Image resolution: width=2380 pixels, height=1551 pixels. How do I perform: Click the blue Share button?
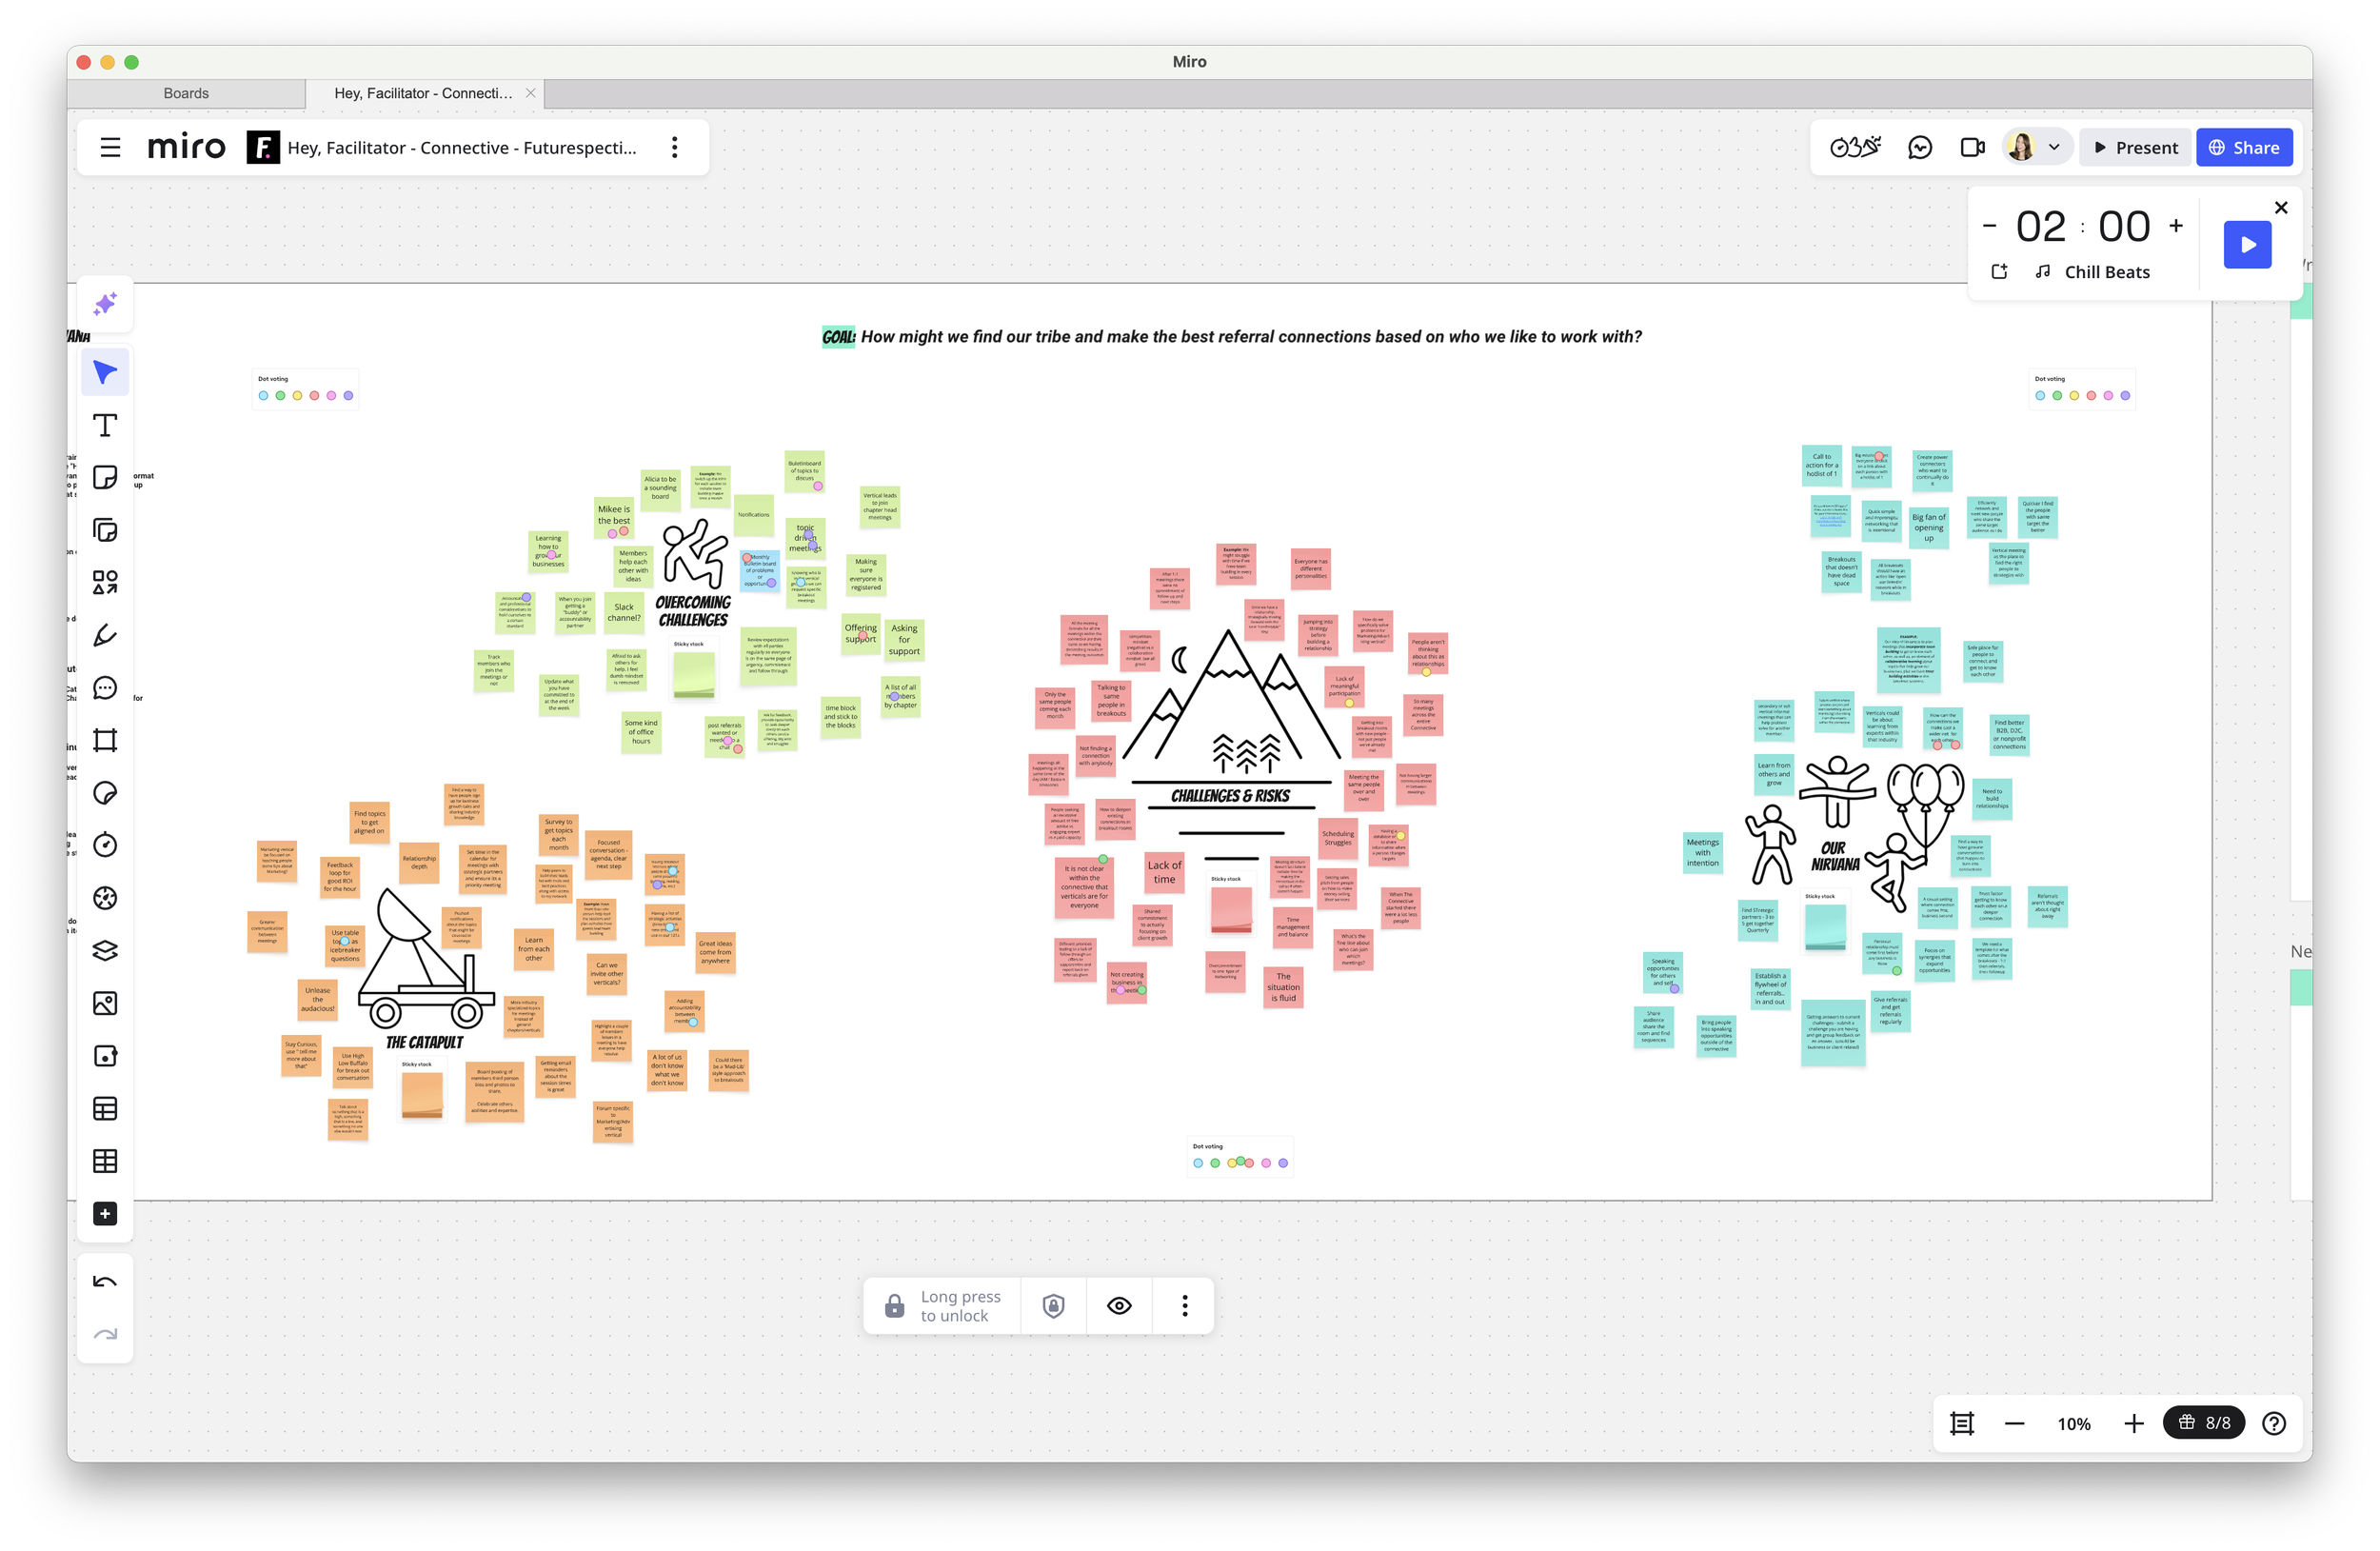[x=2243, y=148]
